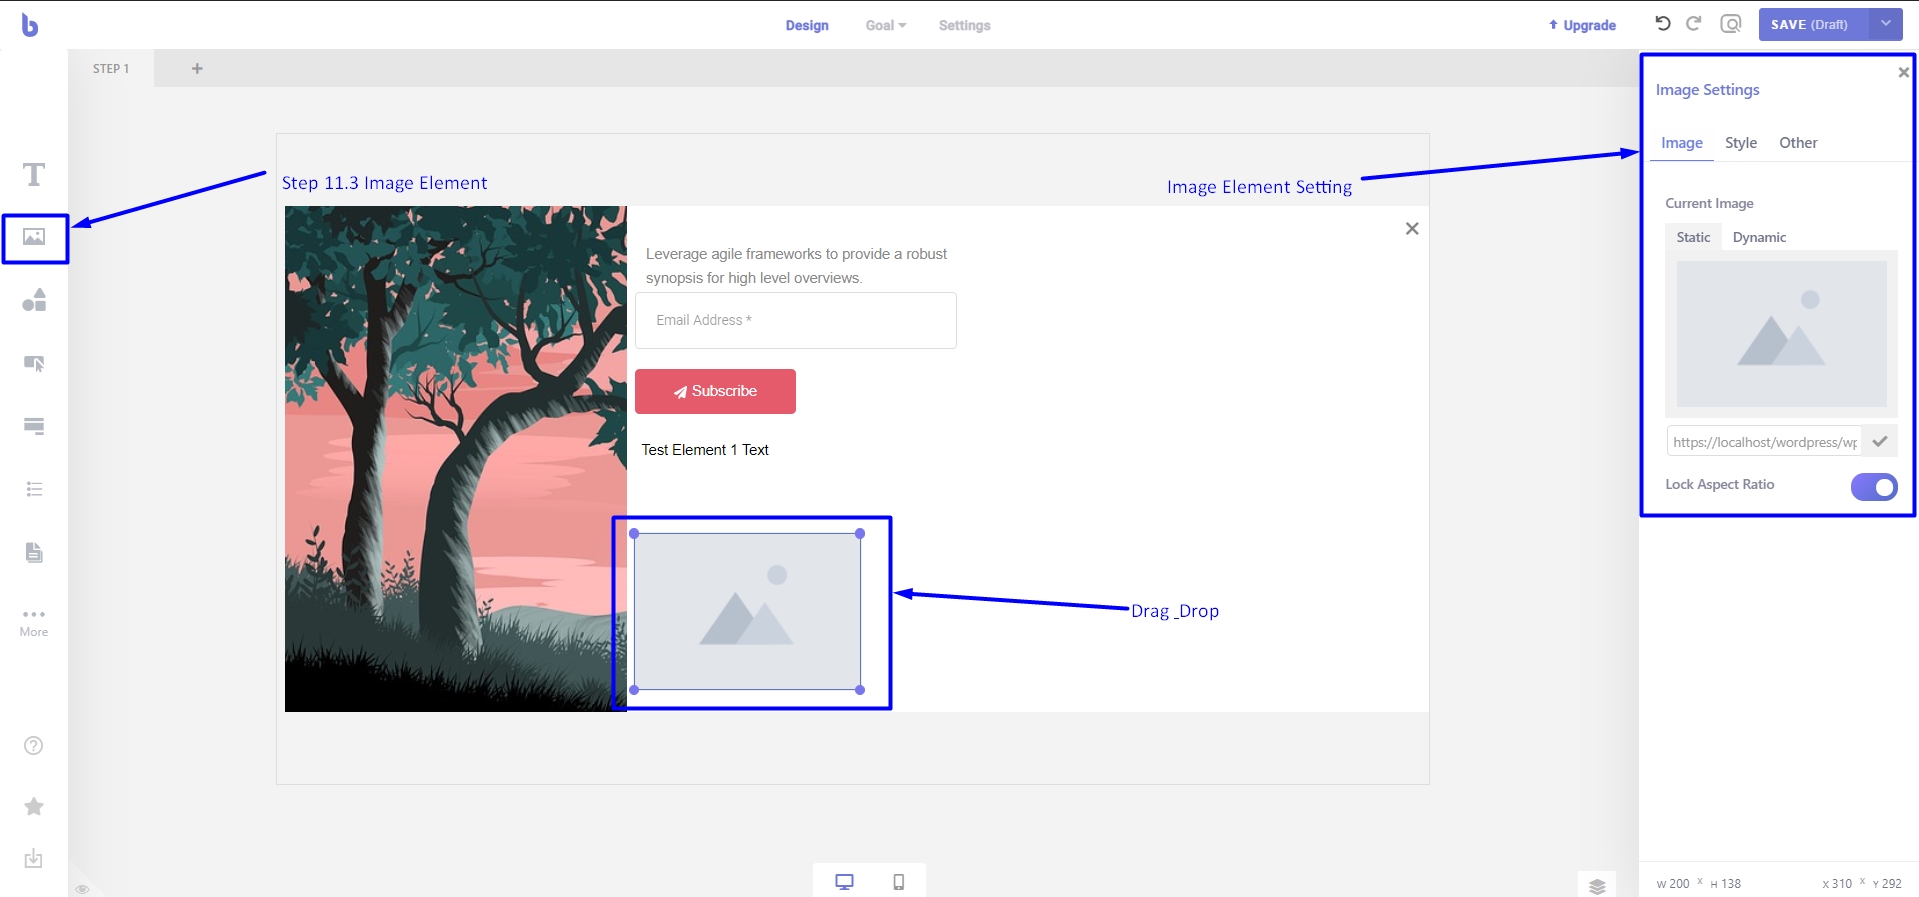Image resolution: width=1919 pixels, height=897 pixels.
Task: Switch to Style settings tab
Action: click(1741, 143)
